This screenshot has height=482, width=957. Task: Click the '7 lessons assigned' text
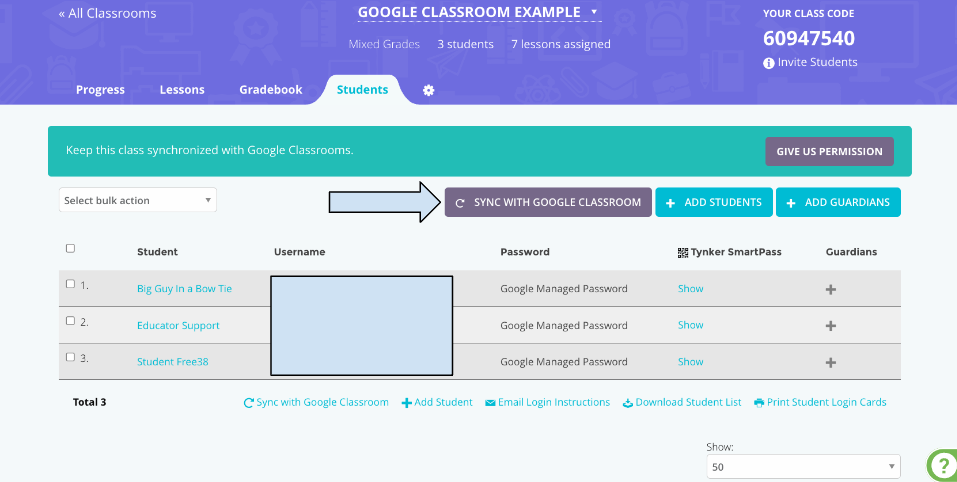tap(561, 44)
